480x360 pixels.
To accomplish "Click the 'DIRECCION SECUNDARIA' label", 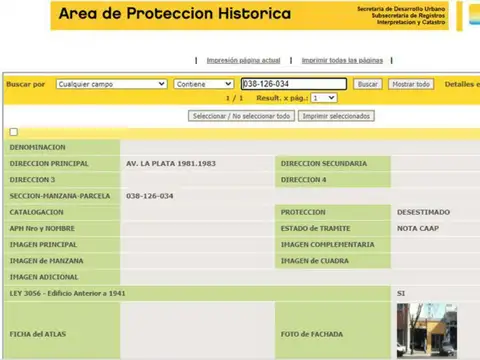I will point(324,163).
